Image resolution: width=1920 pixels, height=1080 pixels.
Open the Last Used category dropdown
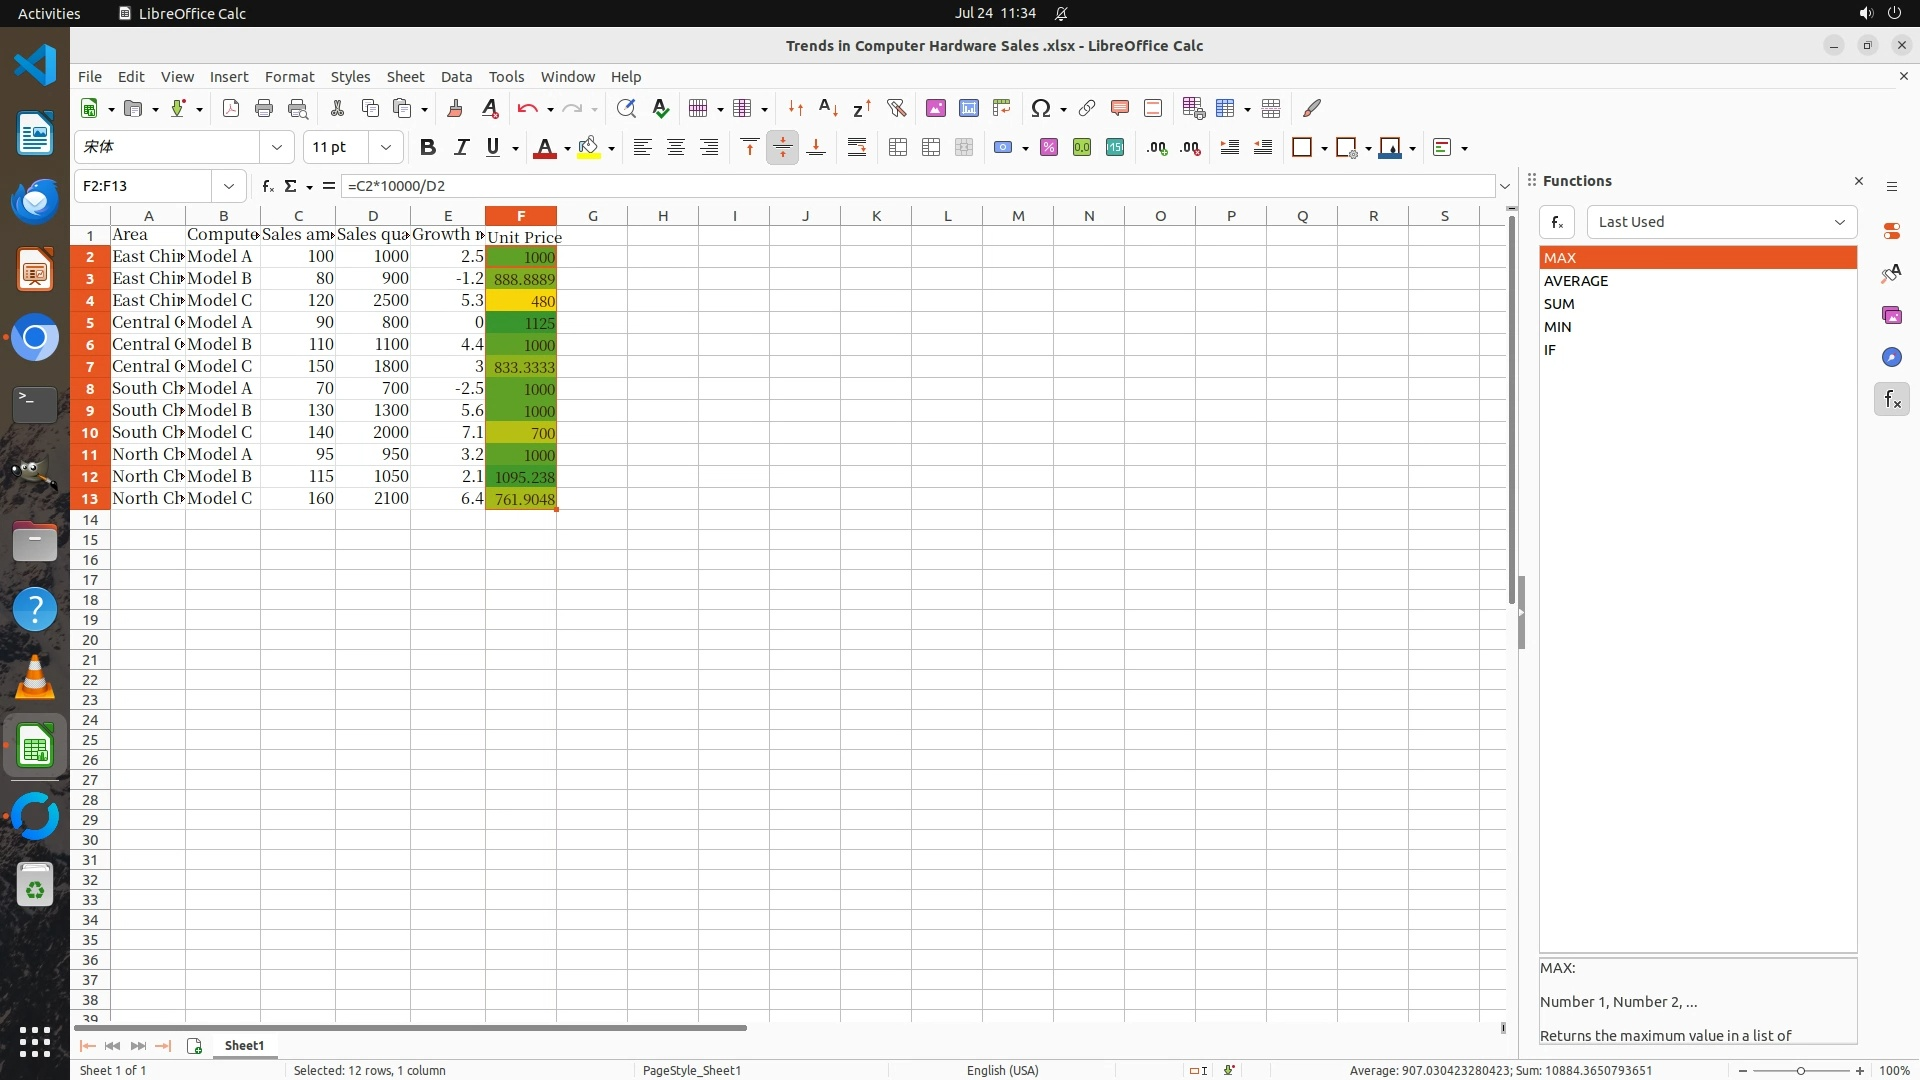click(x=1721, y=222)
